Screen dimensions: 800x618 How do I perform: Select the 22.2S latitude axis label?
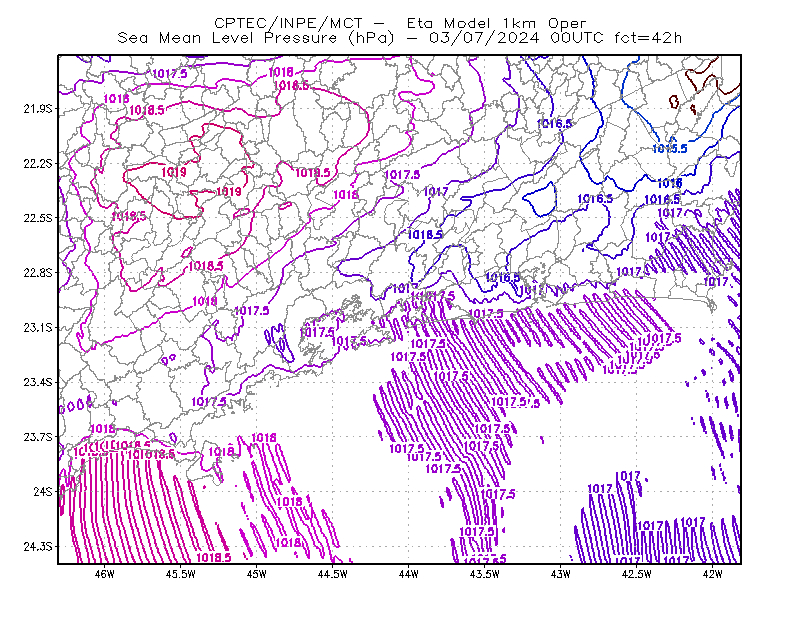[38, 163]
